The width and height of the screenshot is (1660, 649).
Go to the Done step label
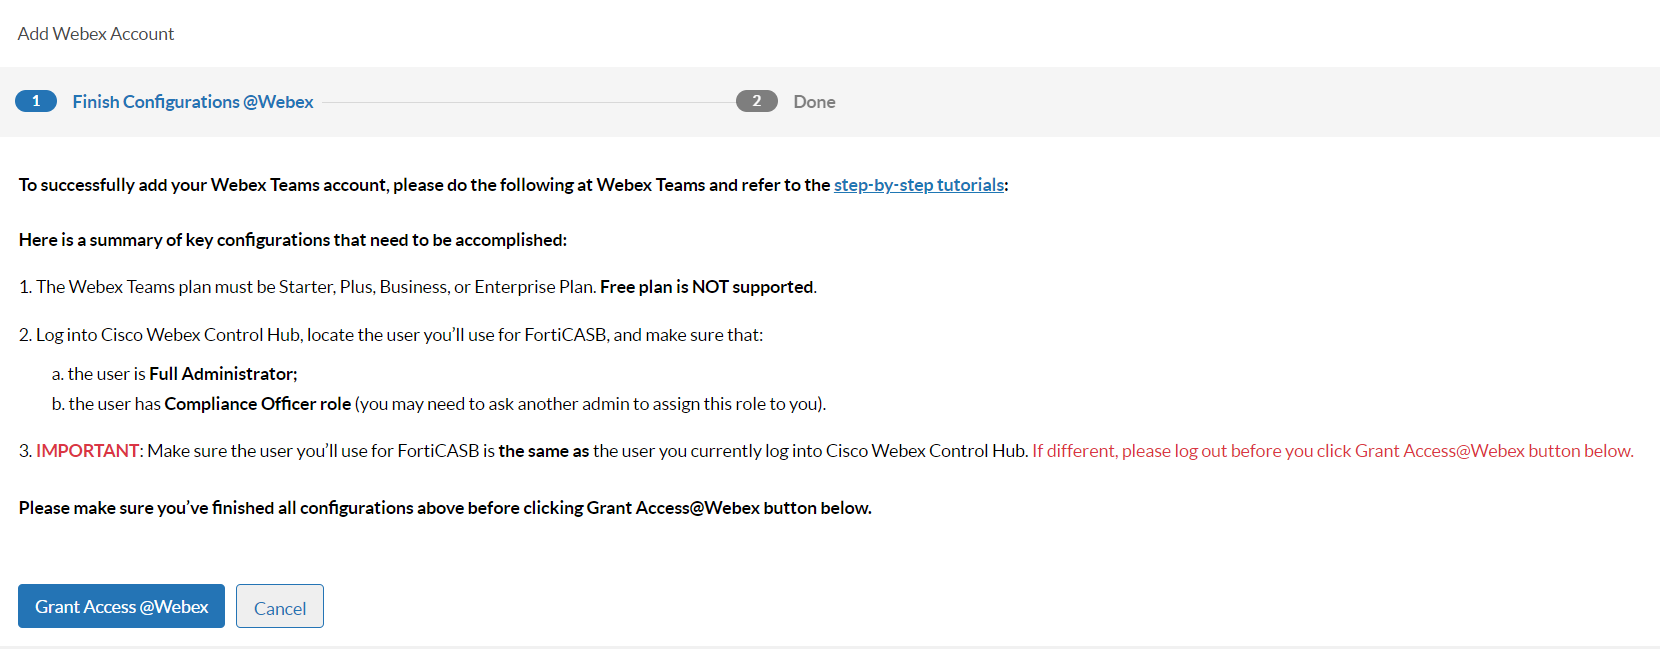tap(814, 102)
